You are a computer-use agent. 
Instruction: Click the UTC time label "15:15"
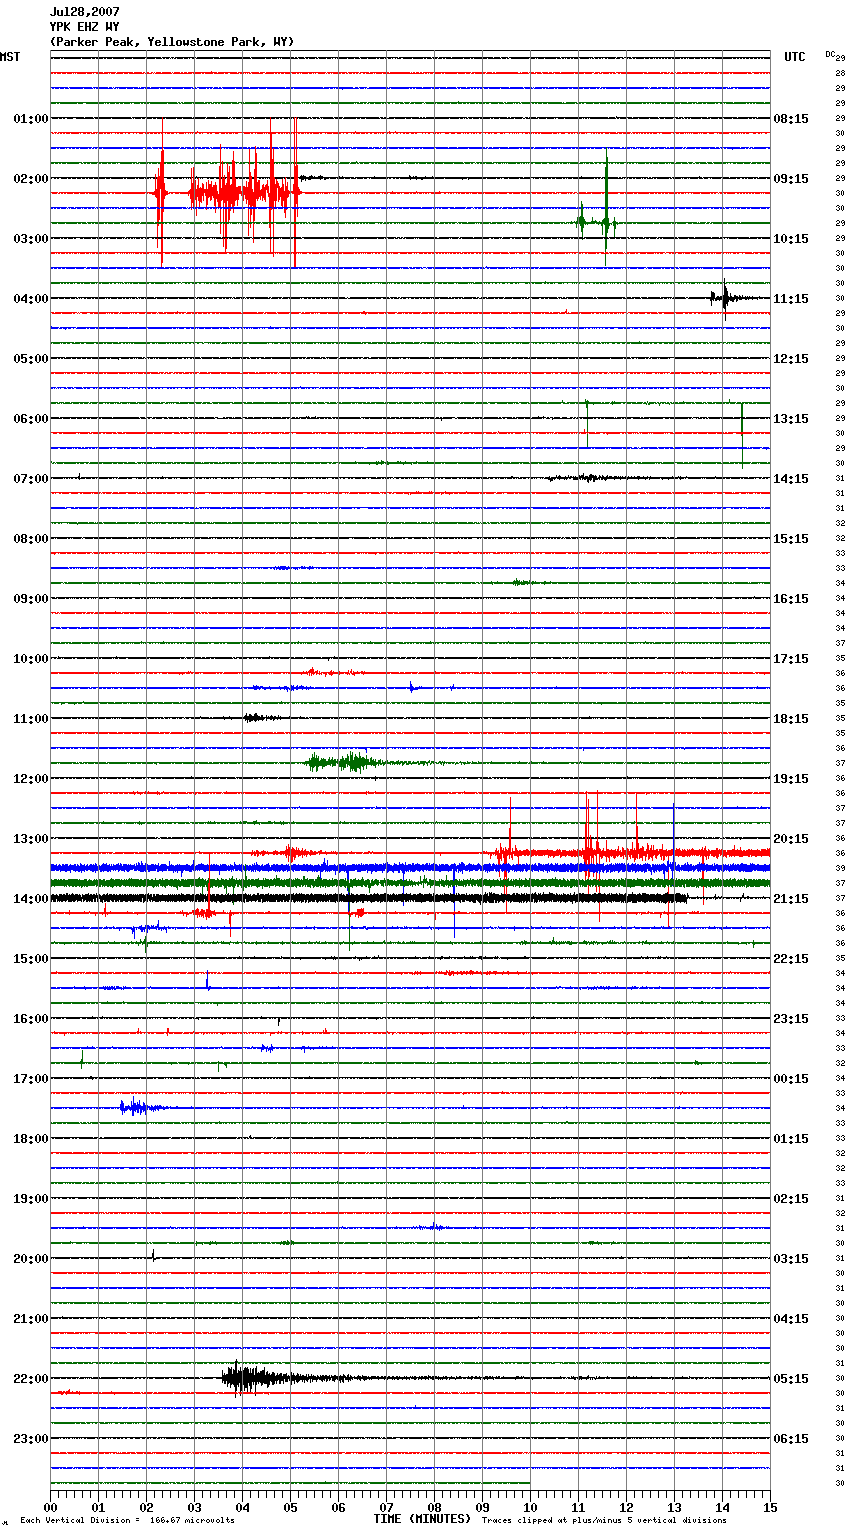click(x=791, y=539)
